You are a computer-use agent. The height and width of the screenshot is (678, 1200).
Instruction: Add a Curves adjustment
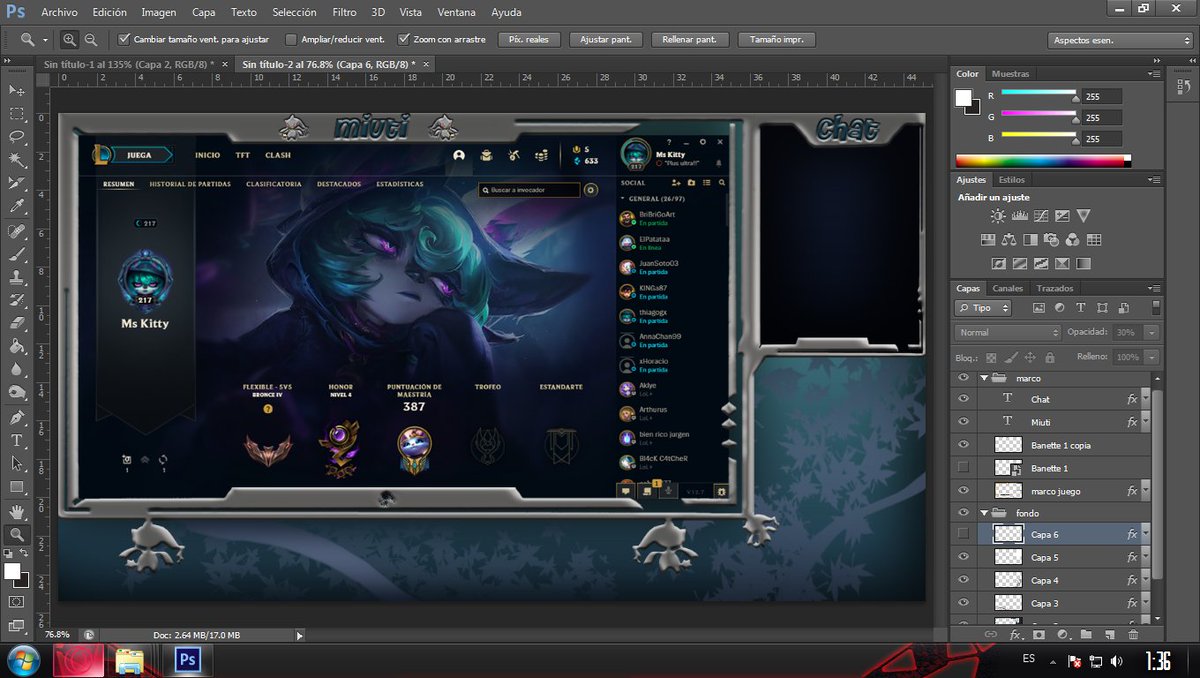(1041, 215)
